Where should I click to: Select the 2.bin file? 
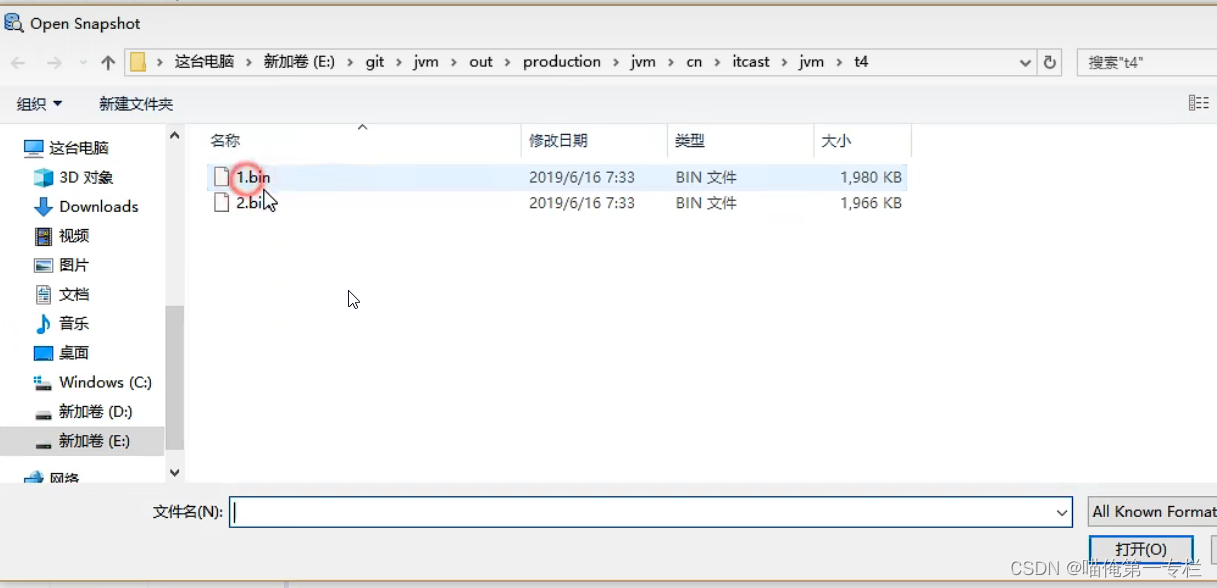(x=557, y=203)
